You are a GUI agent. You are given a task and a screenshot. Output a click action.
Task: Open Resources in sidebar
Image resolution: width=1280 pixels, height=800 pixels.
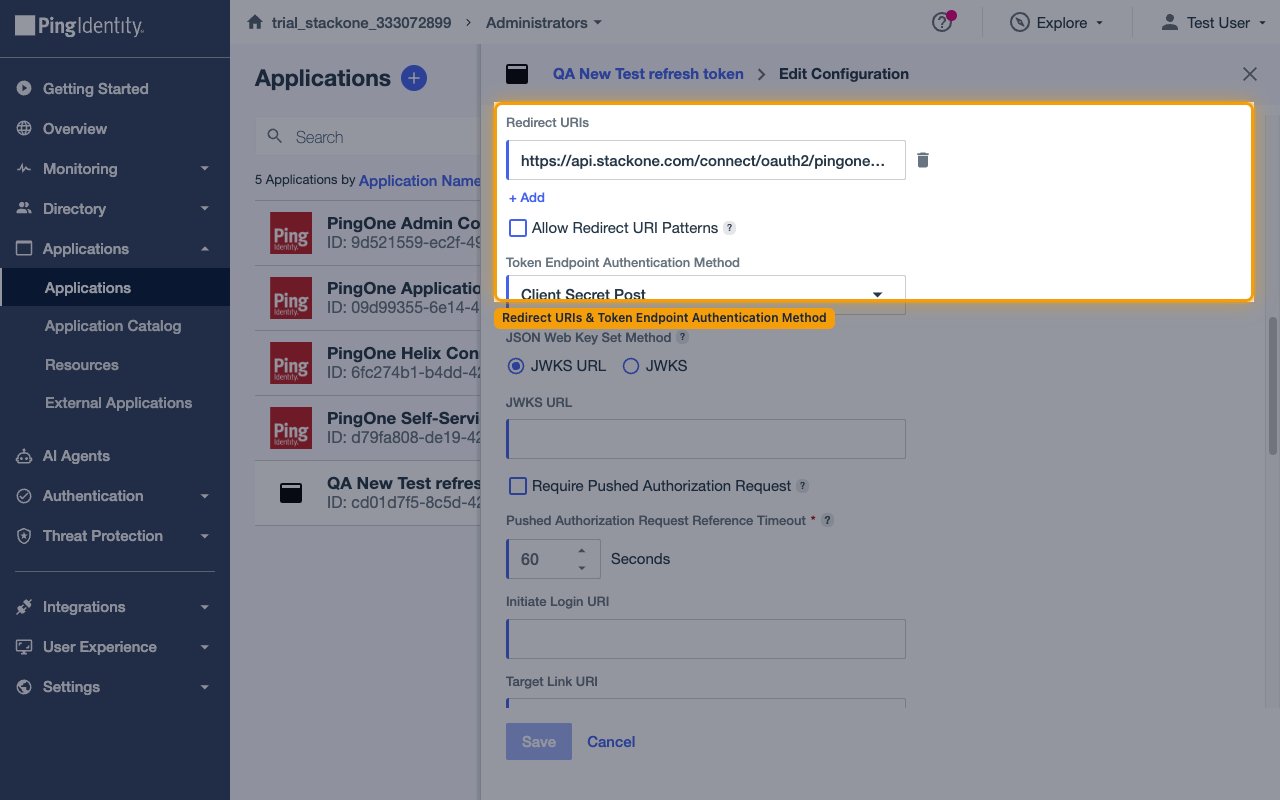82,365
